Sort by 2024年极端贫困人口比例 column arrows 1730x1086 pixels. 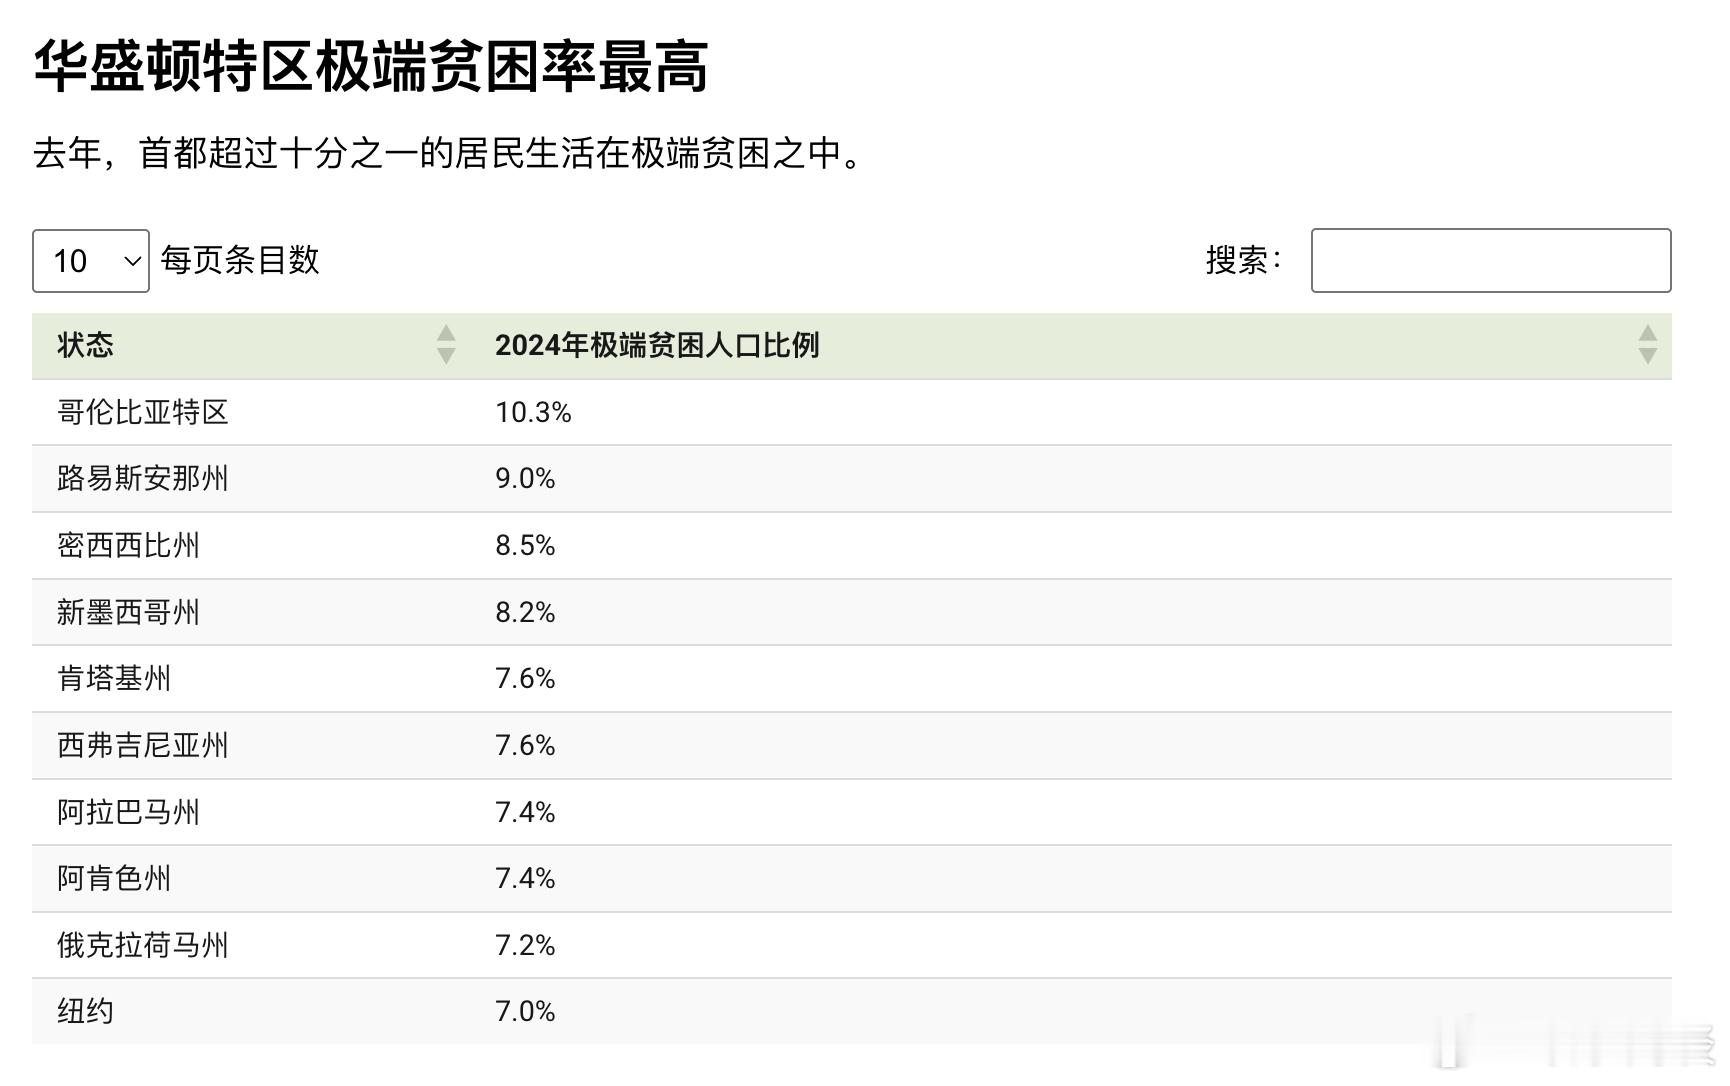tap(1648, 345)
